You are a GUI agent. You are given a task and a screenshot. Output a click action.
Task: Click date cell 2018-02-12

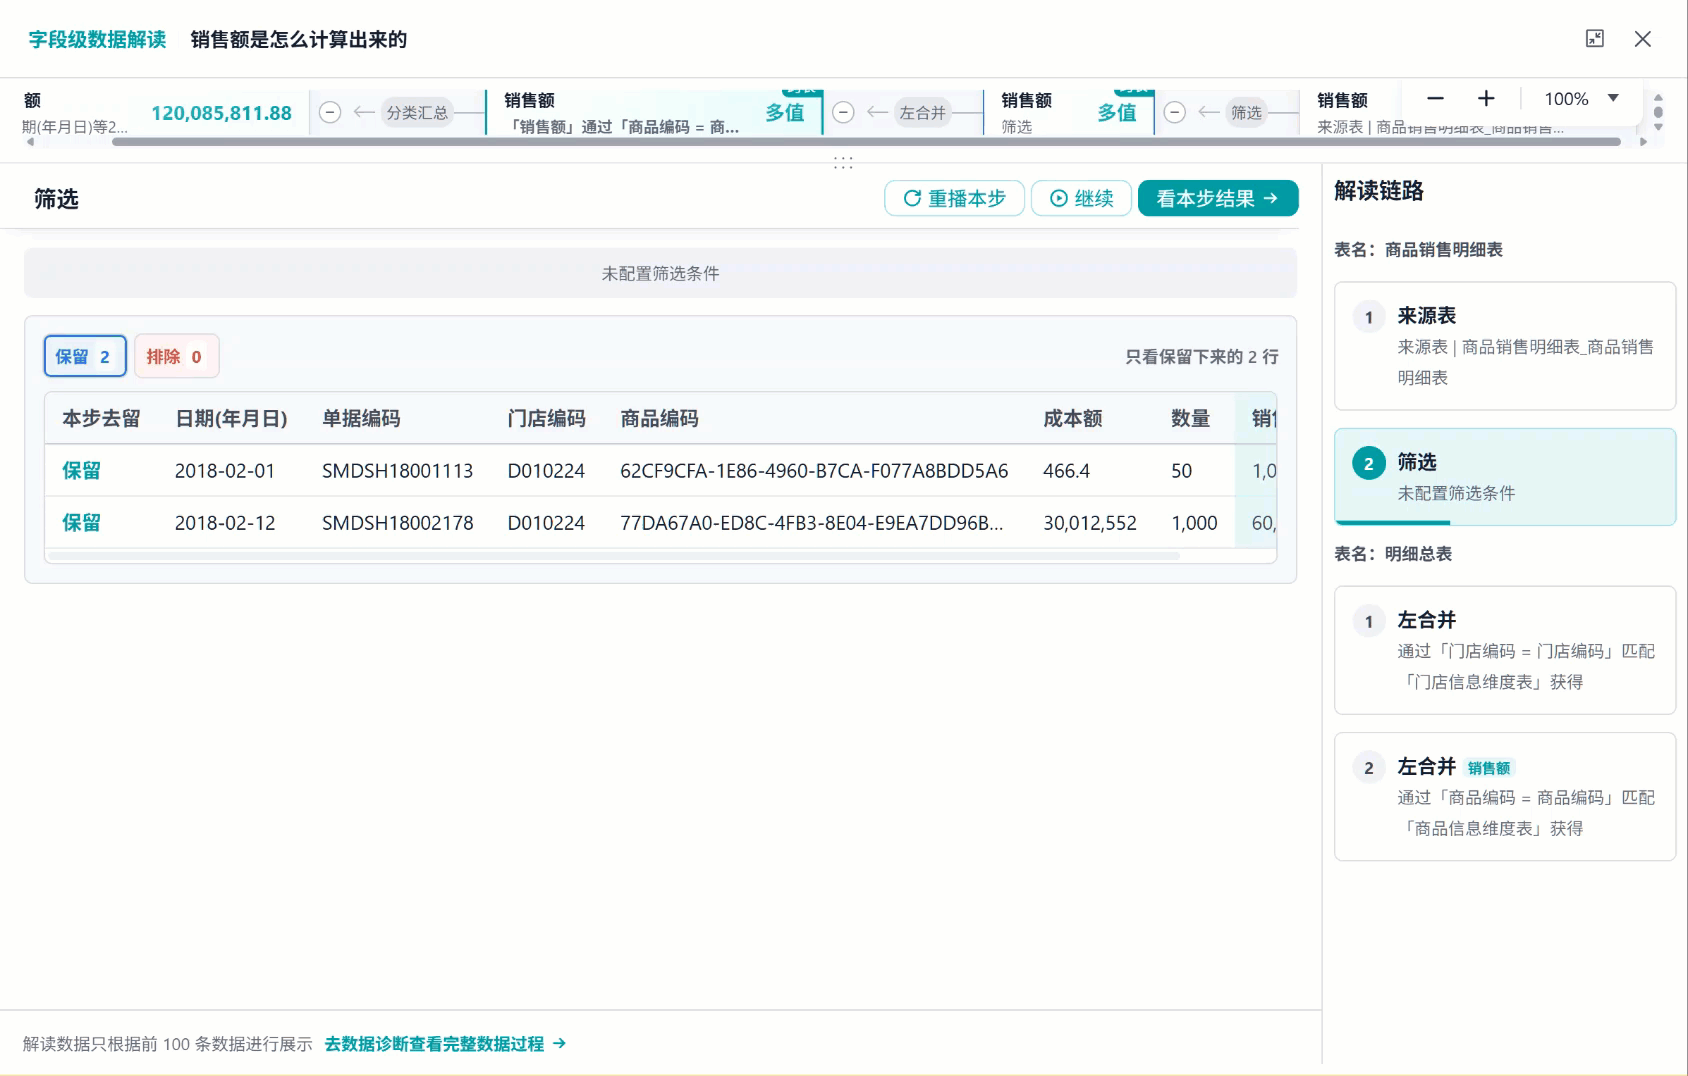coord(225,523)
